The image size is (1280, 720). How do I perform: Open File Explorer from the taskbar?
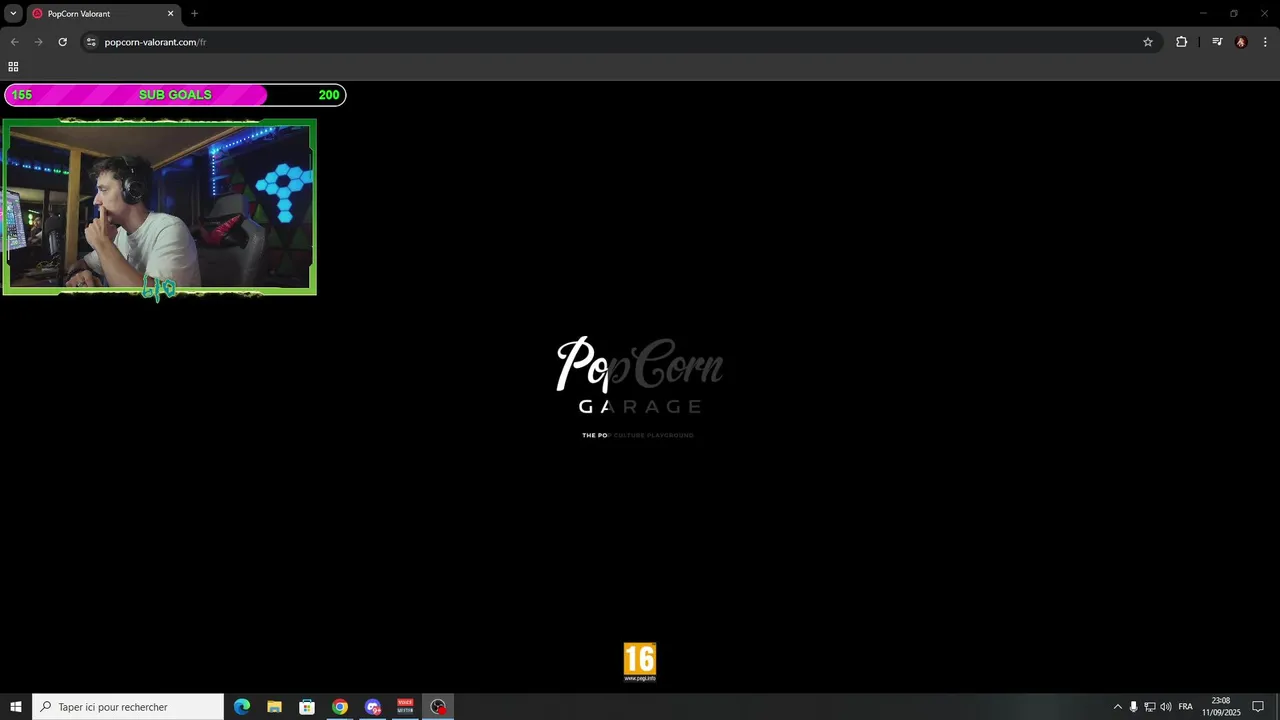pos(274,707)
